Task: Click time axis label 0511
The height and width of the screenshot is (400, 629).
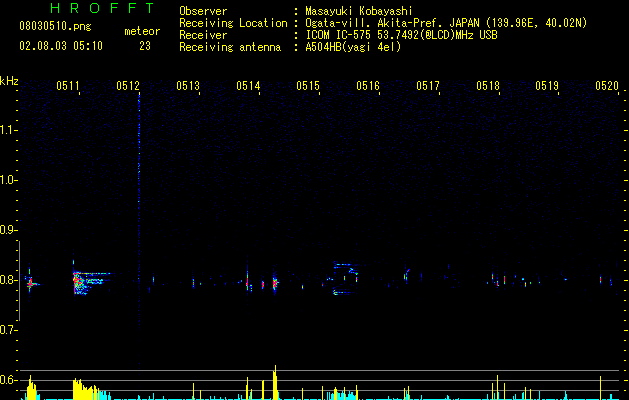Action: click(68, 86)
